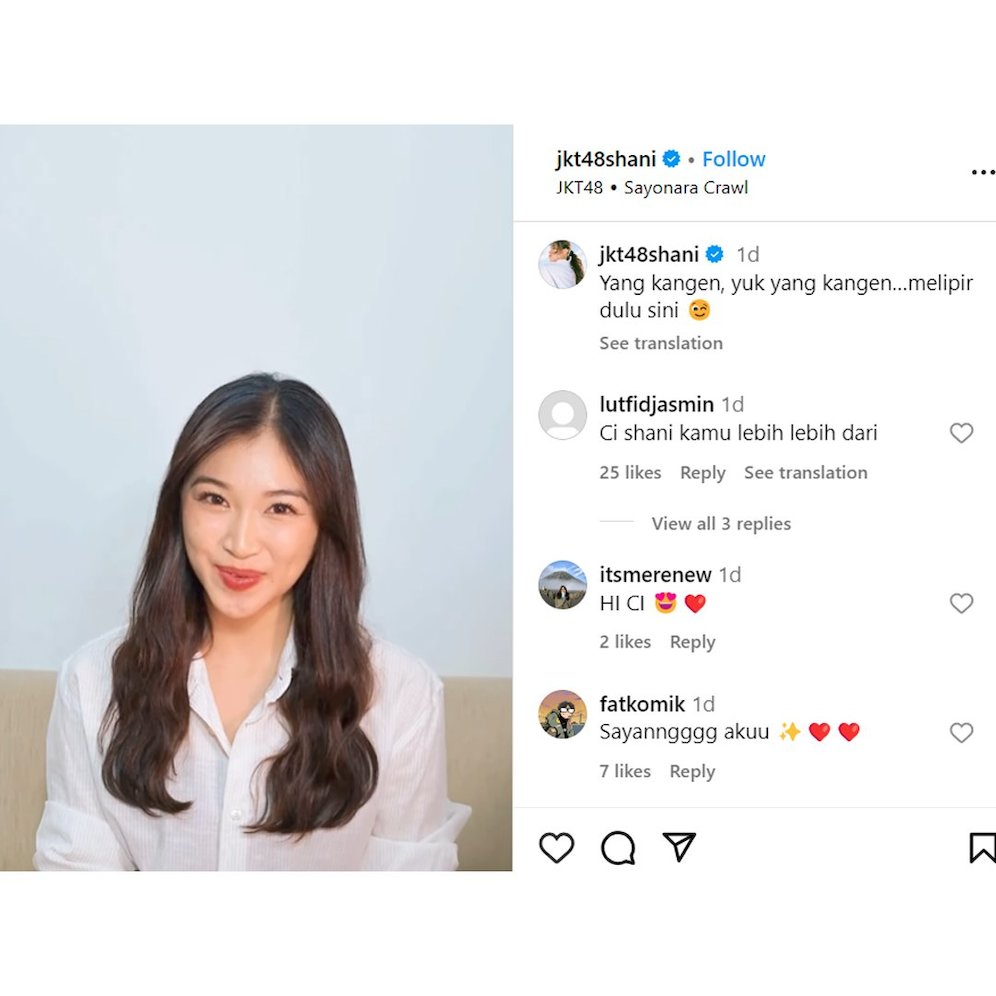See translation of lutfidjasmin's comment

pyautogui.click(x=805, y=473)
